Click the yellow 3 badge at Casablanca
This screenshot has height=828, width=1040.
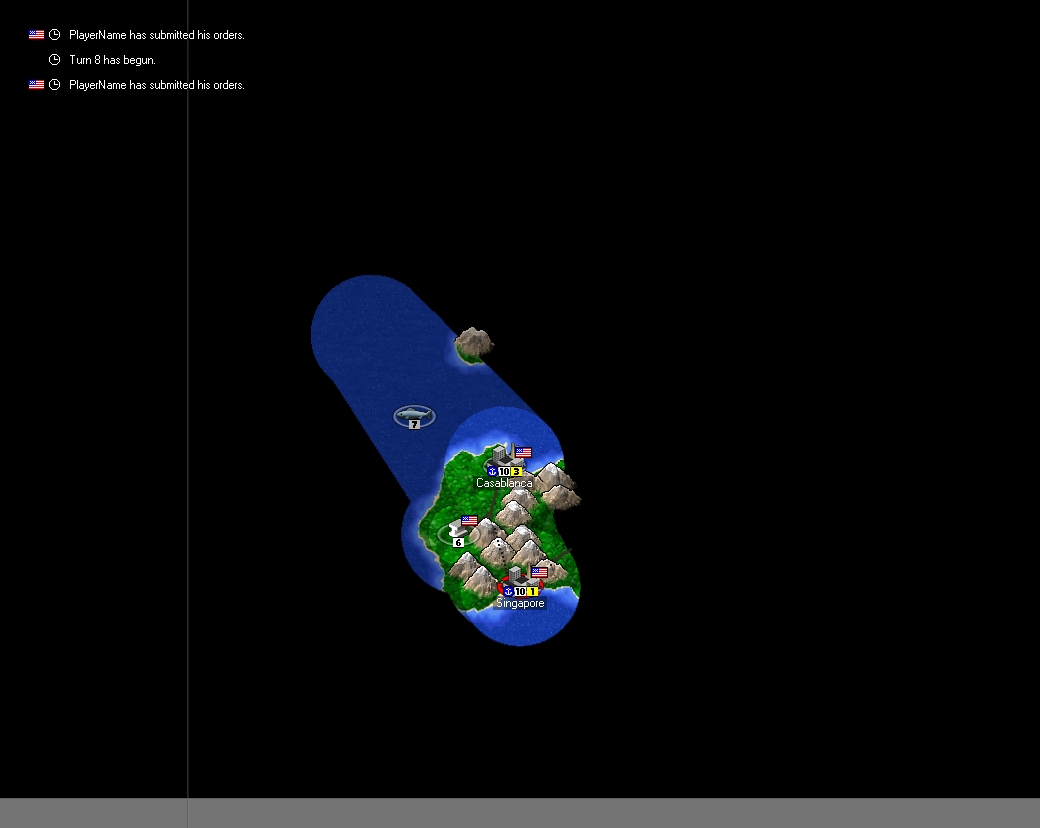point(517,471)
